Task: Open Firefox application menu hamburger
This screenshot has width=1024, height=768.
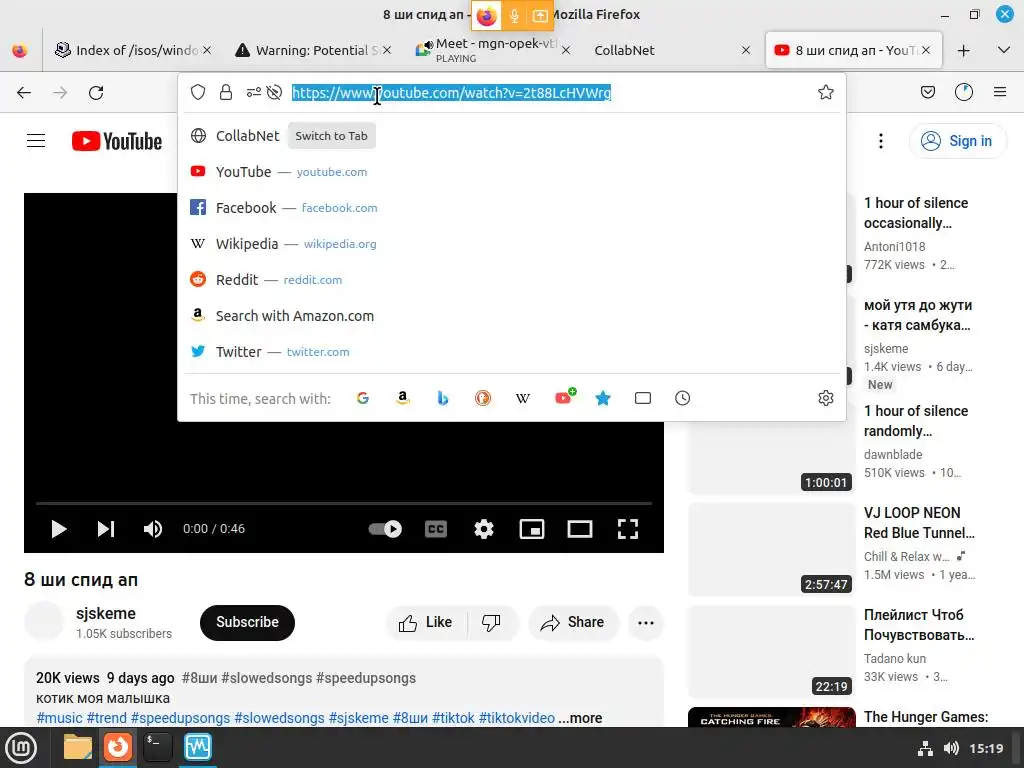Action: tap(1000, 93)
